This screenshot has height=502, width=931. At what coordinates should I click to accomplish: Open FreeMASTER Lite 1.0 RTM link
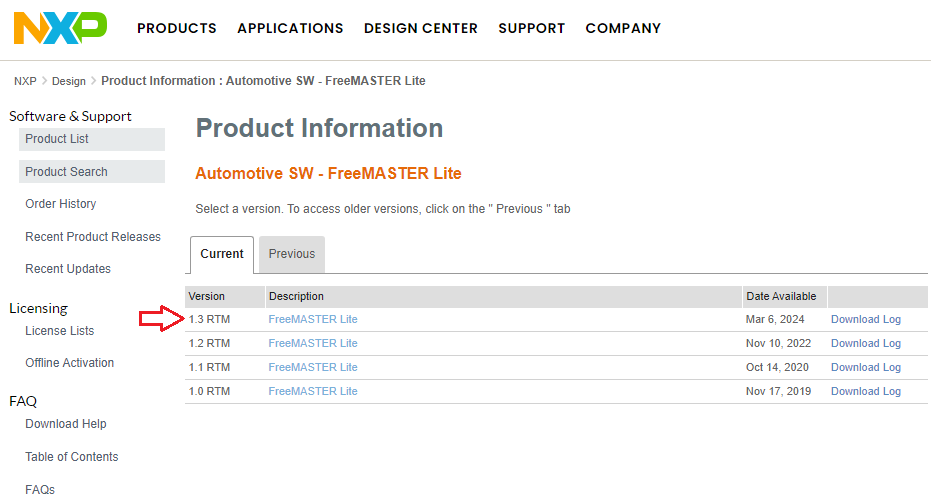(x=313, y=392)
